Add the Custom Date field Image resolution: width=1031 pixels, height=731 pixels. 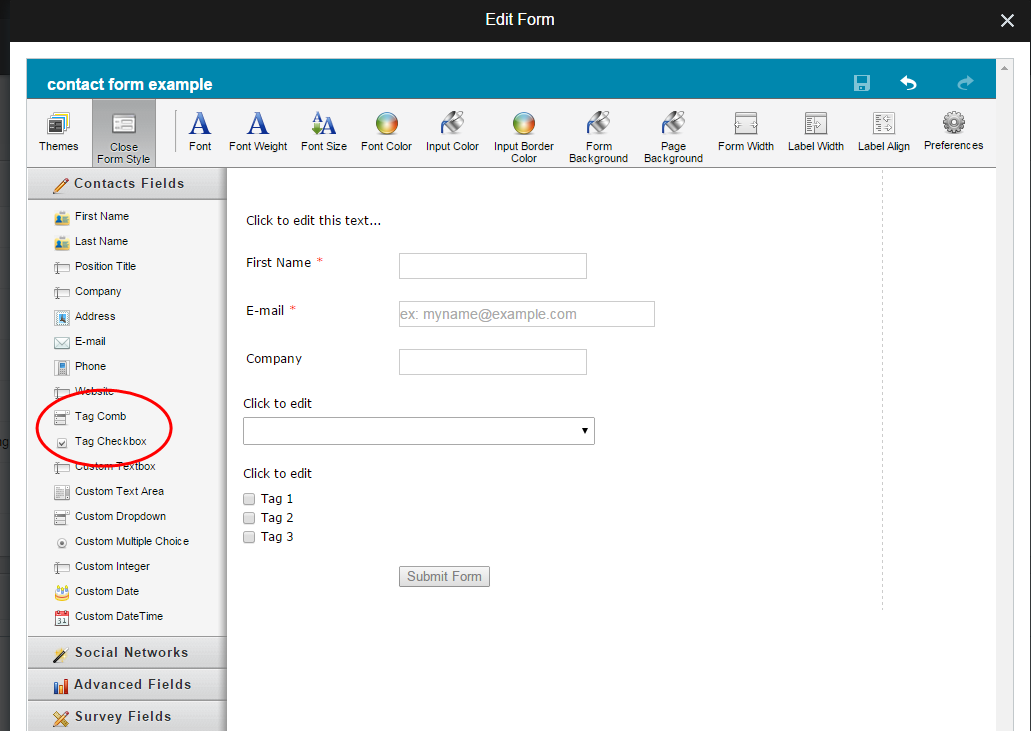tap(96, 591)
